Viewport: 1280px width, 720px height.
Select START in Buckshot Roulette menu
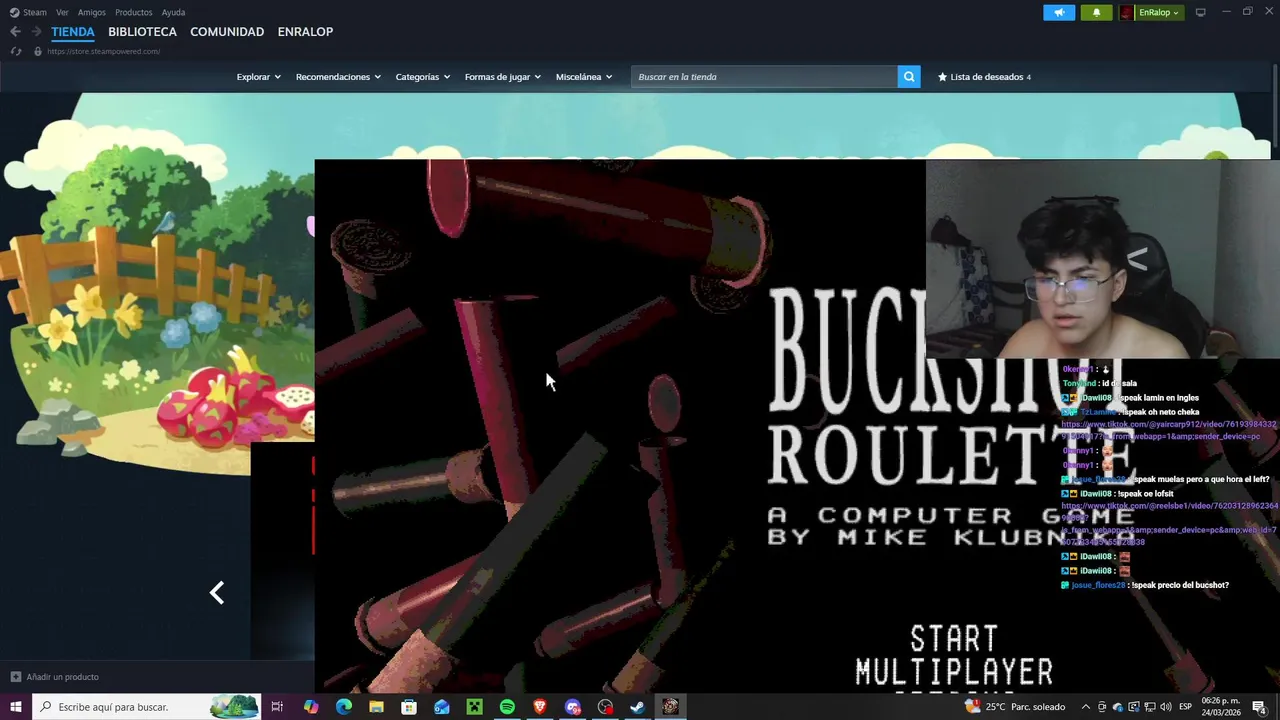click(x=954, y=639)
